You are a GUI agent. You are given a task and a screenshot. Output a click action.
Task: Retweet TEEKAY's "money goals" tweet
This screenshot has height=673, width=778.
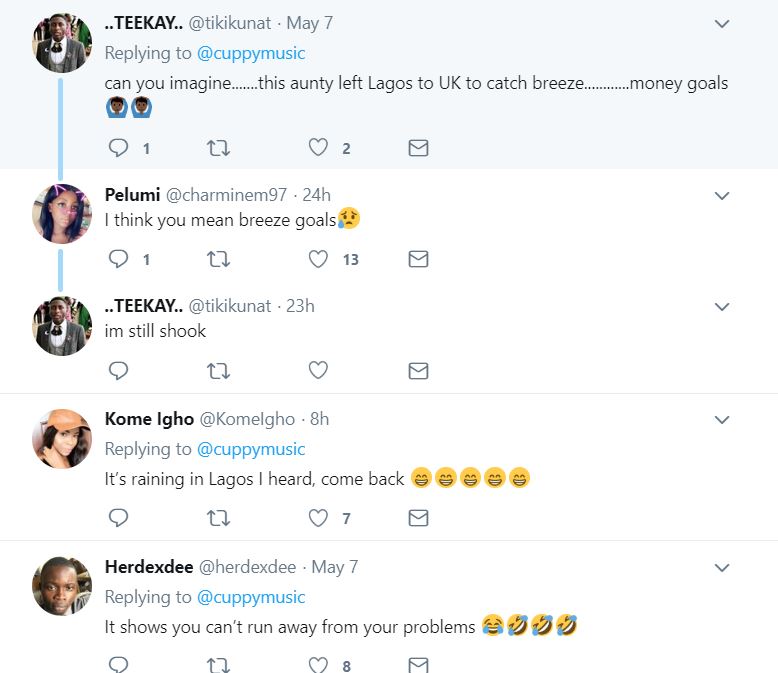218,148
